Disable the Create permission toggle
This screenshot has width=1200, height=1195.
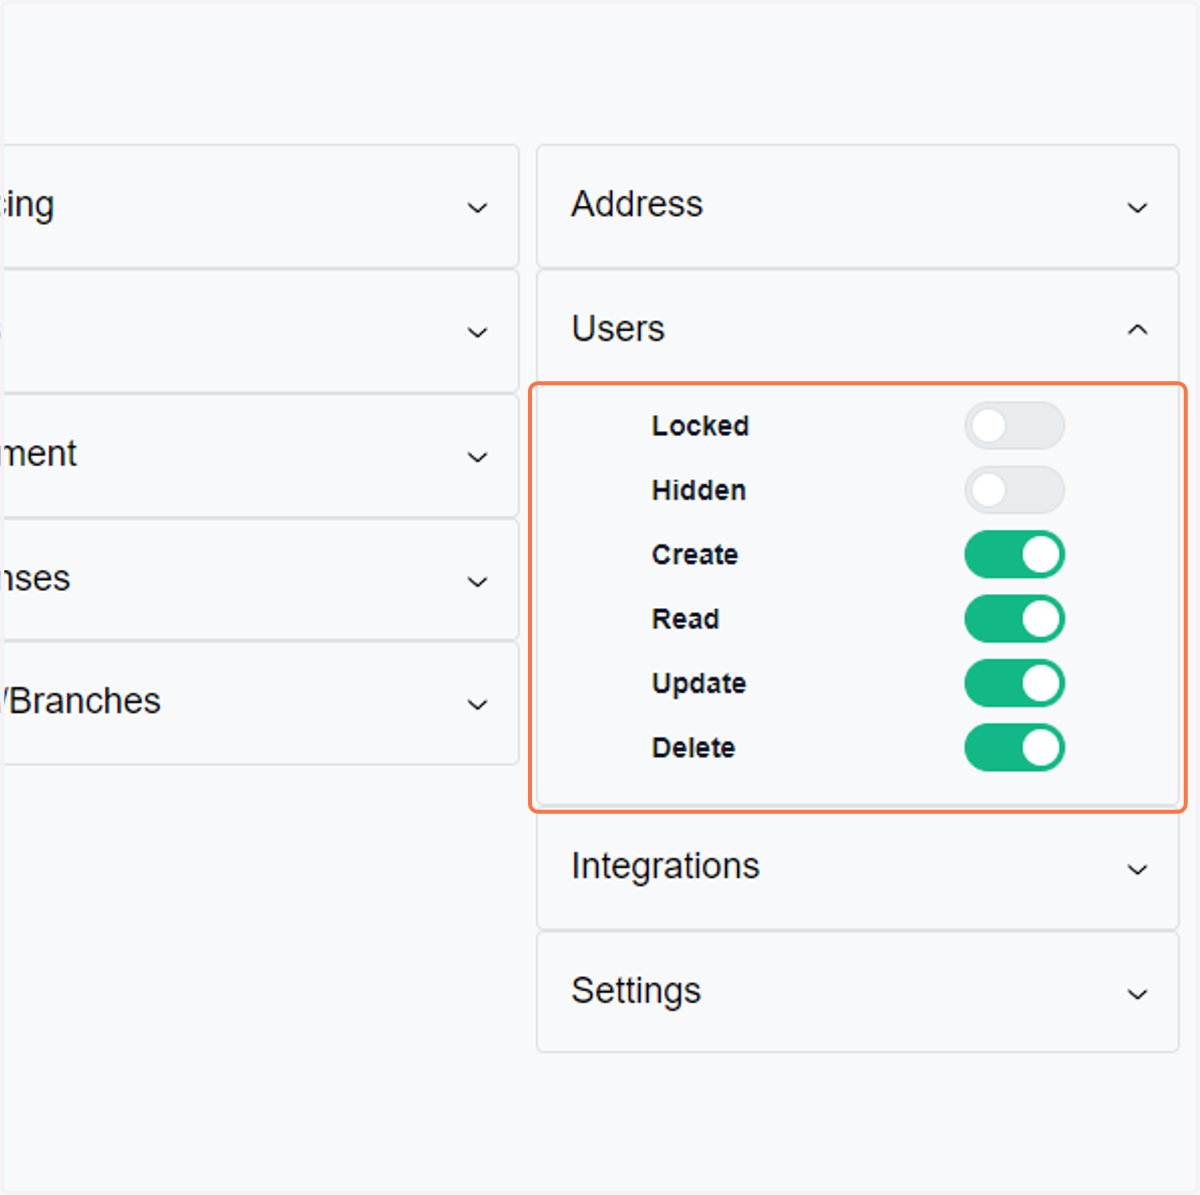(1014, 554)
